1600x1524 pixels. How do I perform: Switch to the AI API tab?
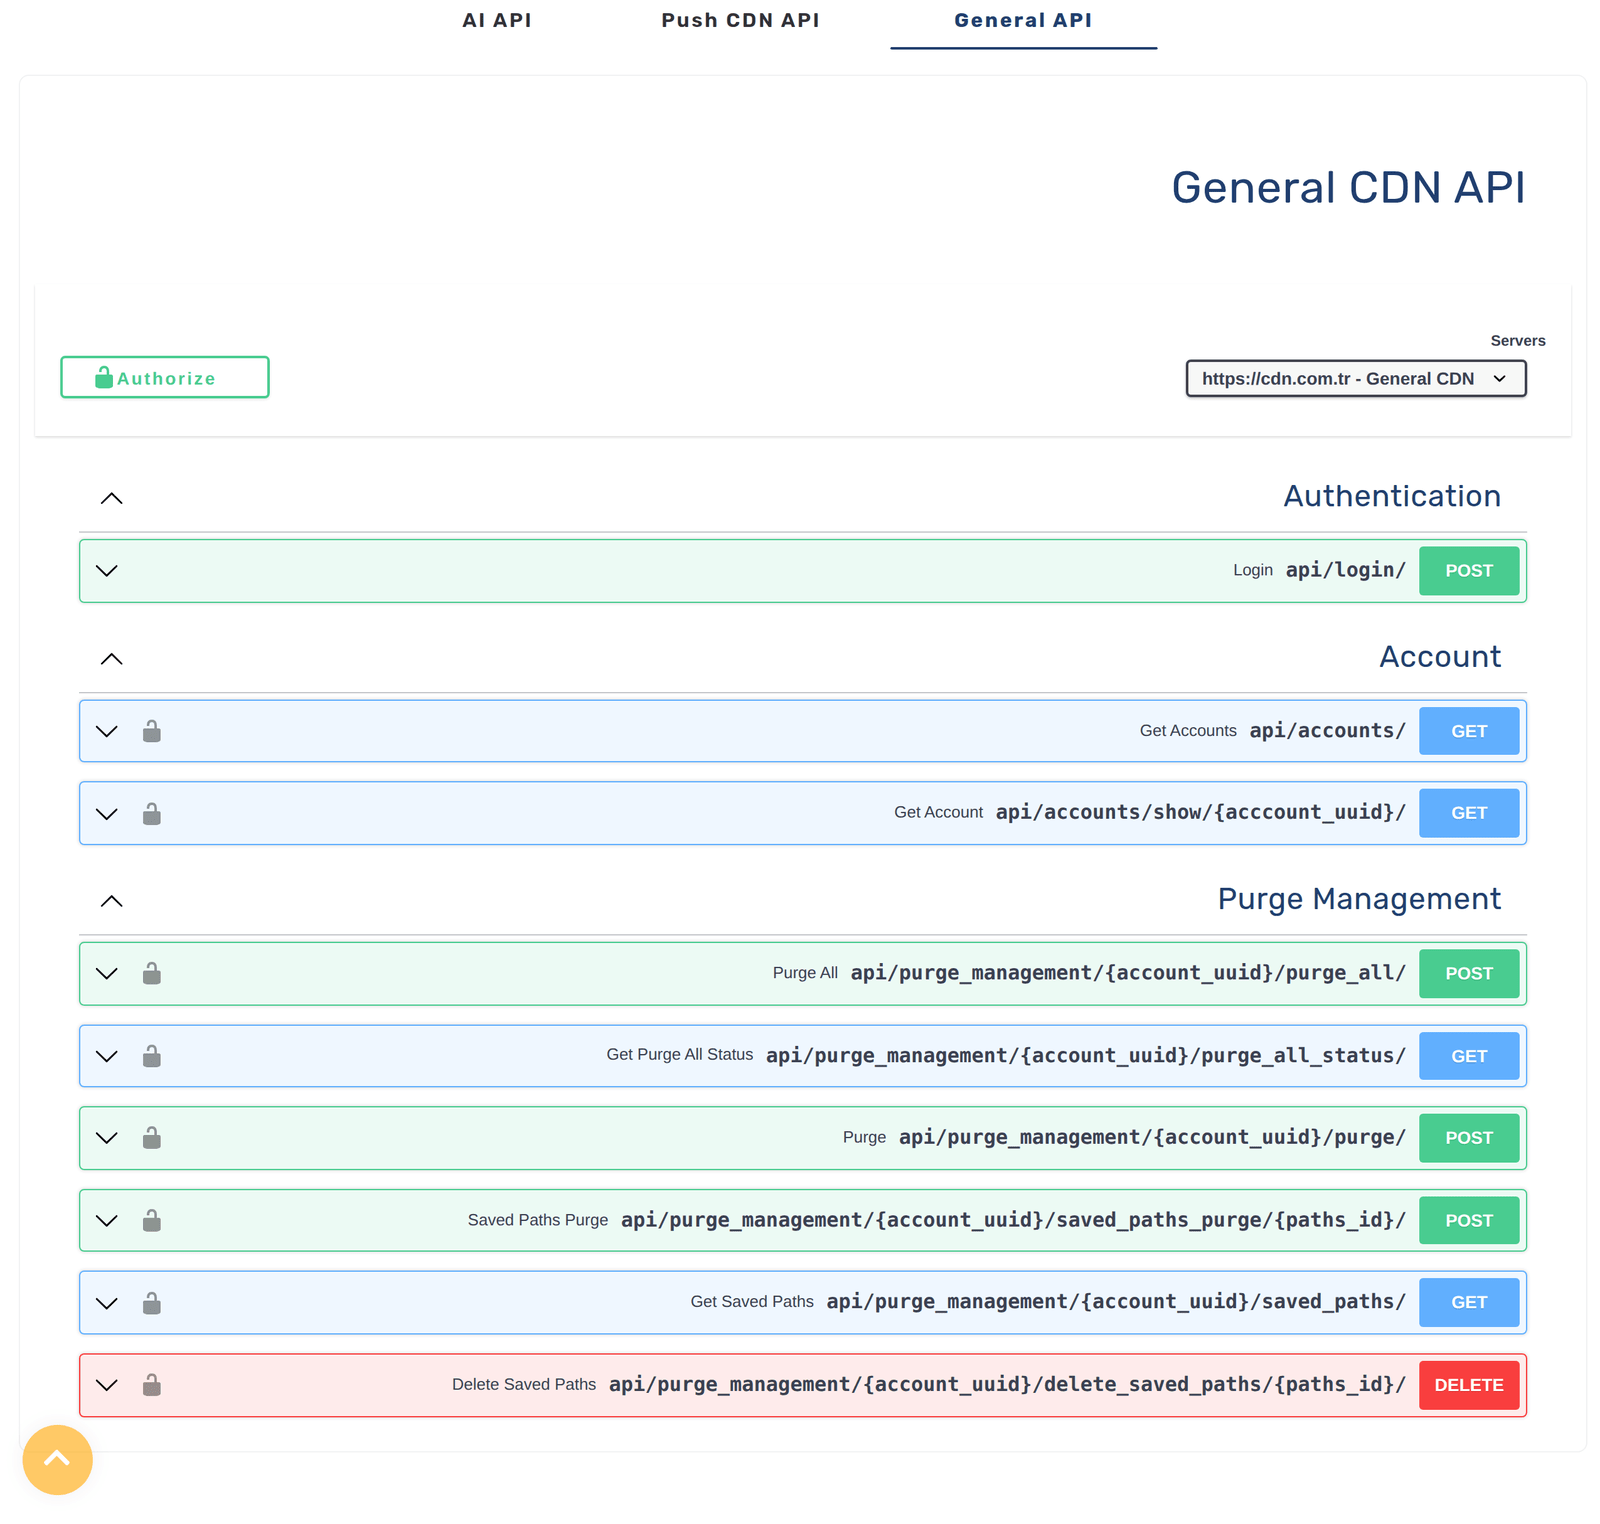pyautogui.click(x=497, y=20)
